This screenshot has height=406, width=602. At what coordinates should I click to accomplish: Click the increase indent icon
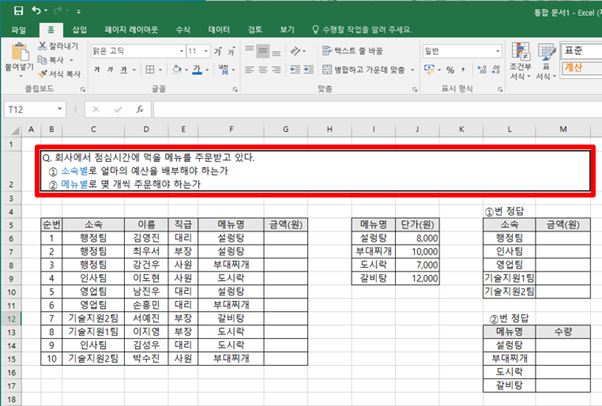click(308, 70)
